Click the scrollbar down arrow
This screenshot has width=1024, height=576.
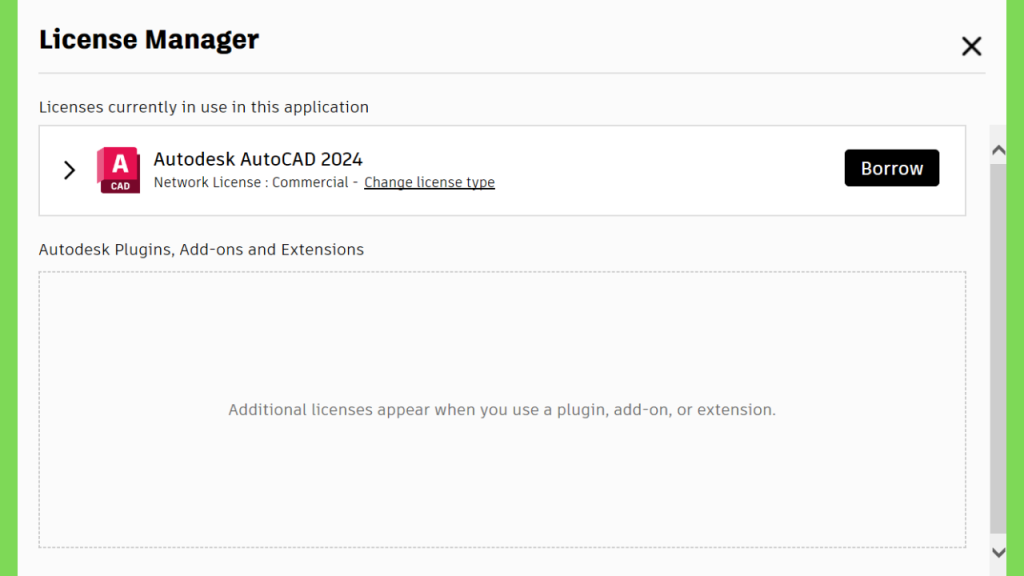point(998,552)
